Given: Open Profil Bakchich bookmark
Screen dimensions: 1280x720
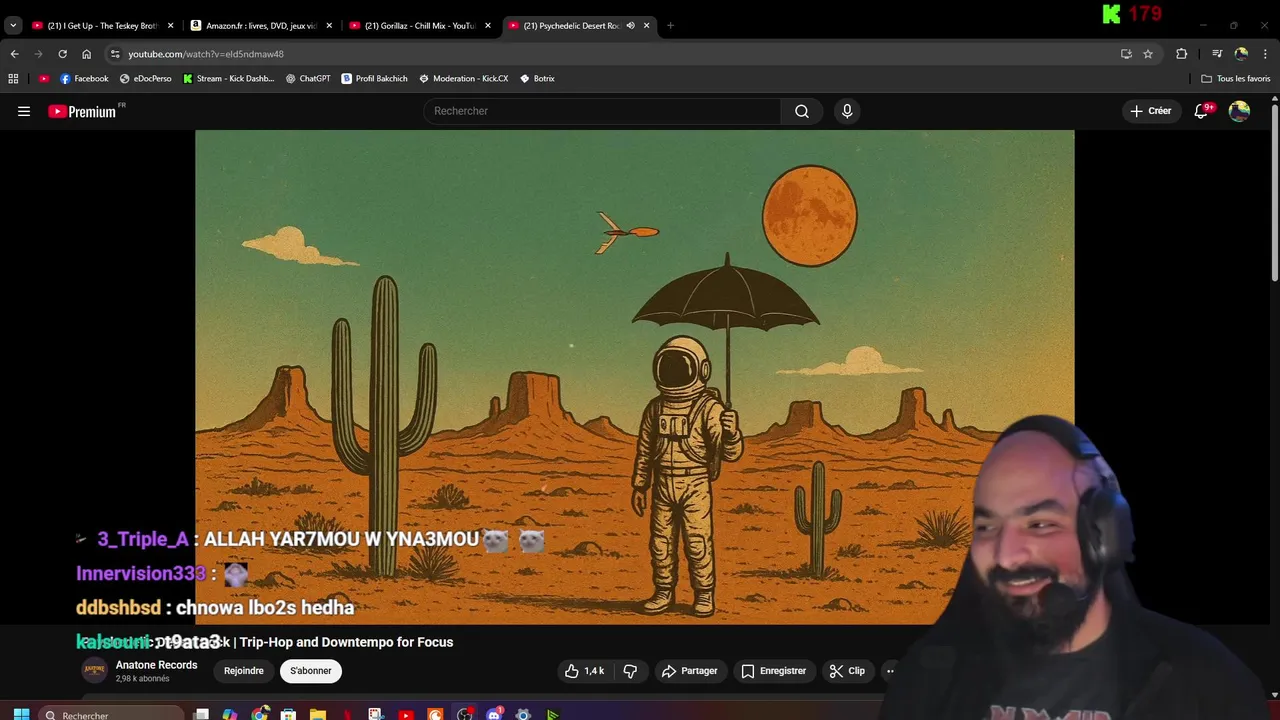Looking at the screenshot, I should coord(374,78).
